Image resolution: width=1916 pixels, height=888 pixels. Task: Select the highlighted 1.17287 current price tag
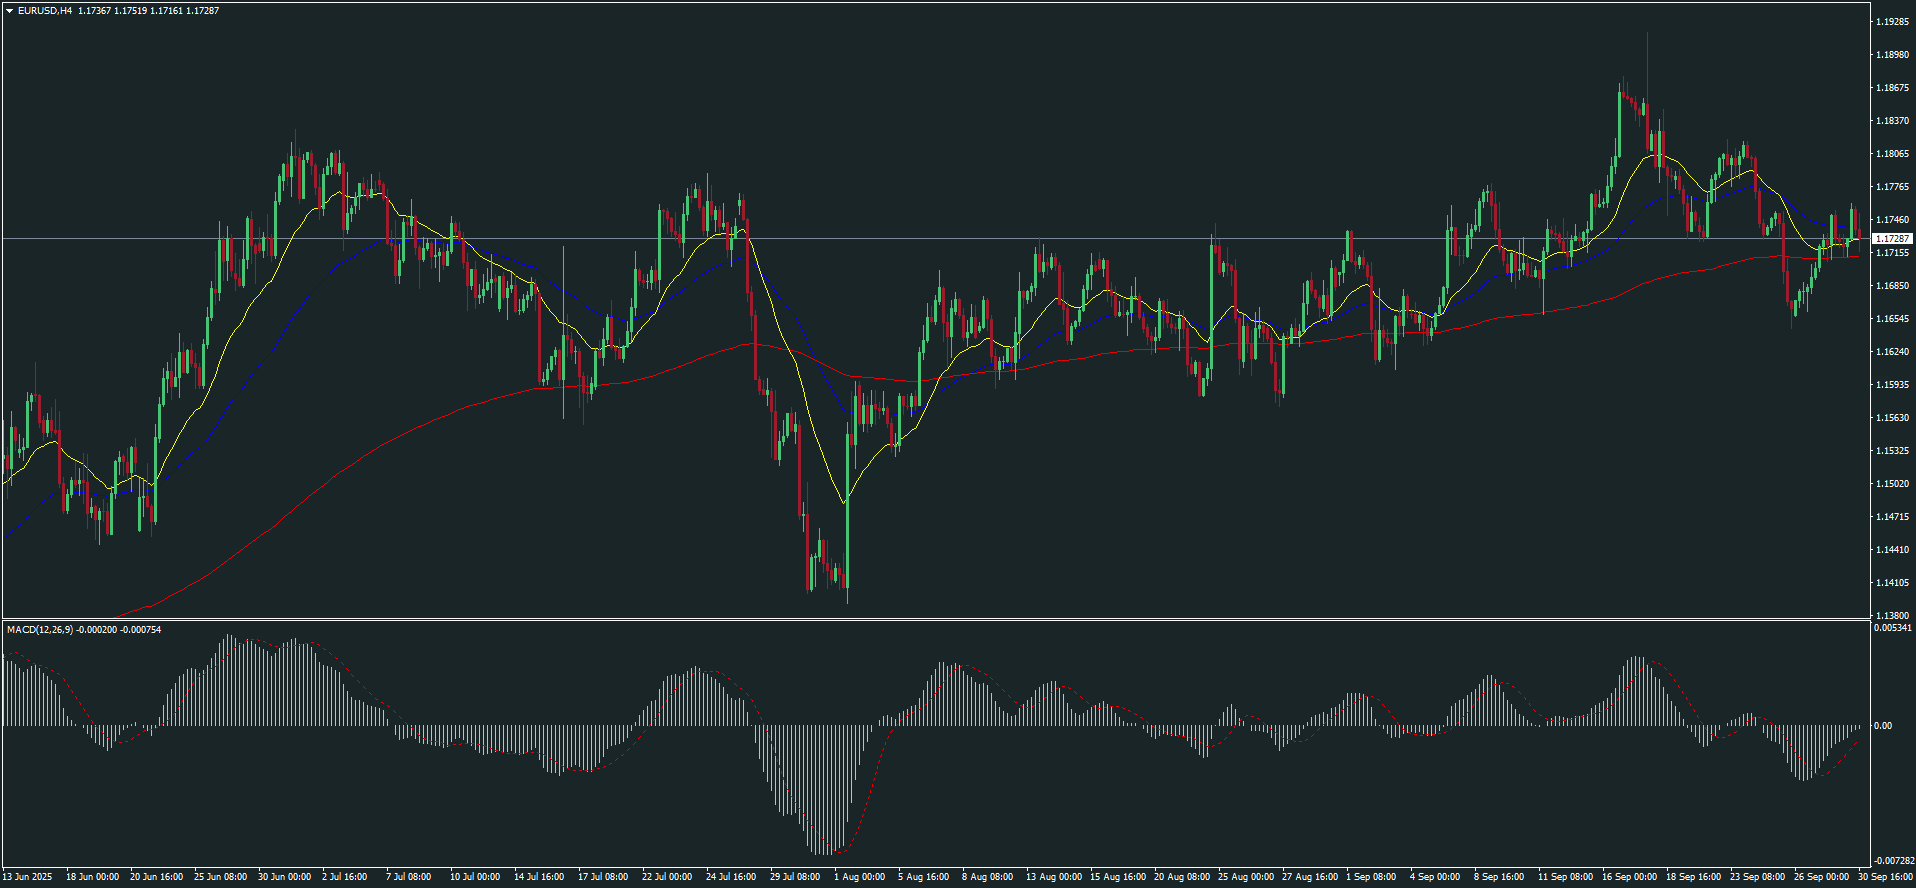click(x=1892, y=239)
